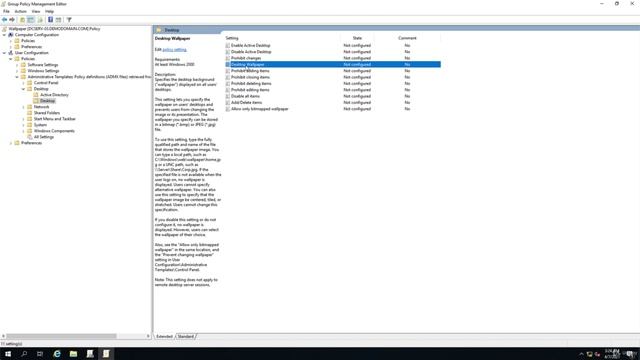Expand the Start Menu and Taskbar folder
The height and width of the screenshot is (360, 640).
pyautogui.click(x=24, y=119)
